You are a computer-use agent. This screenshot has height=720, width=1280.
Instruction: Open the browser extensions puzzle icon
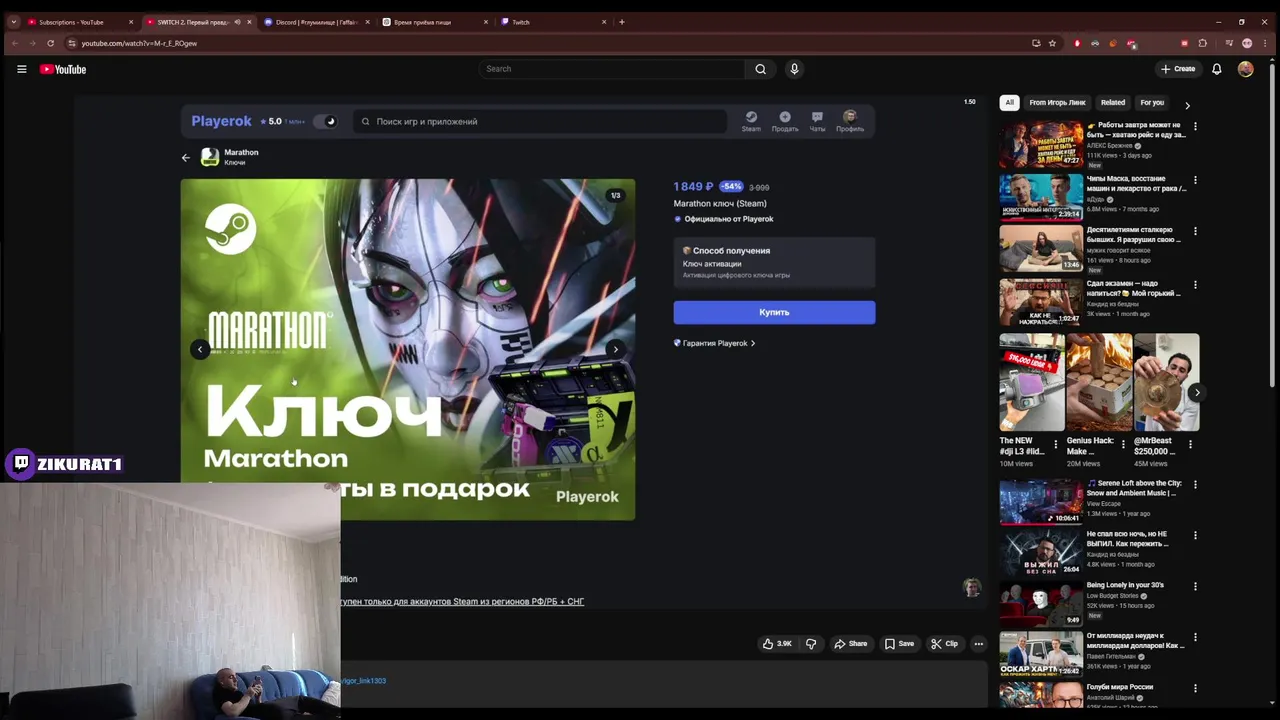coord(1202,43)
